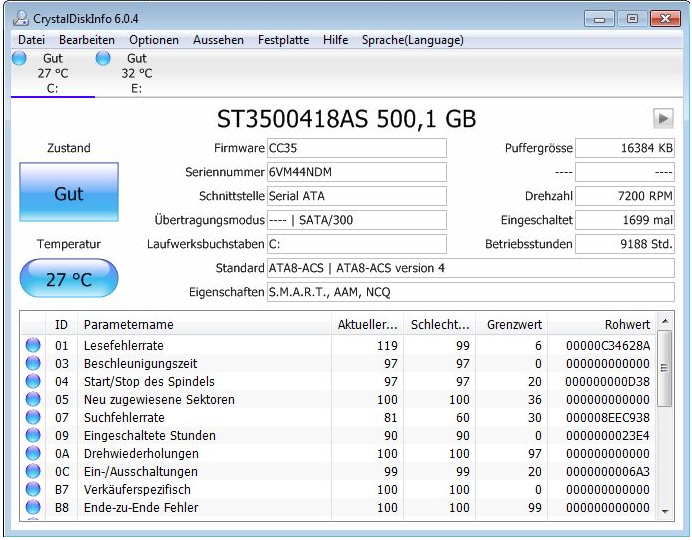692x540 pixels.
Task: Select the Eingeschaltete Stunden parameter name
Action: pos(150,435)
